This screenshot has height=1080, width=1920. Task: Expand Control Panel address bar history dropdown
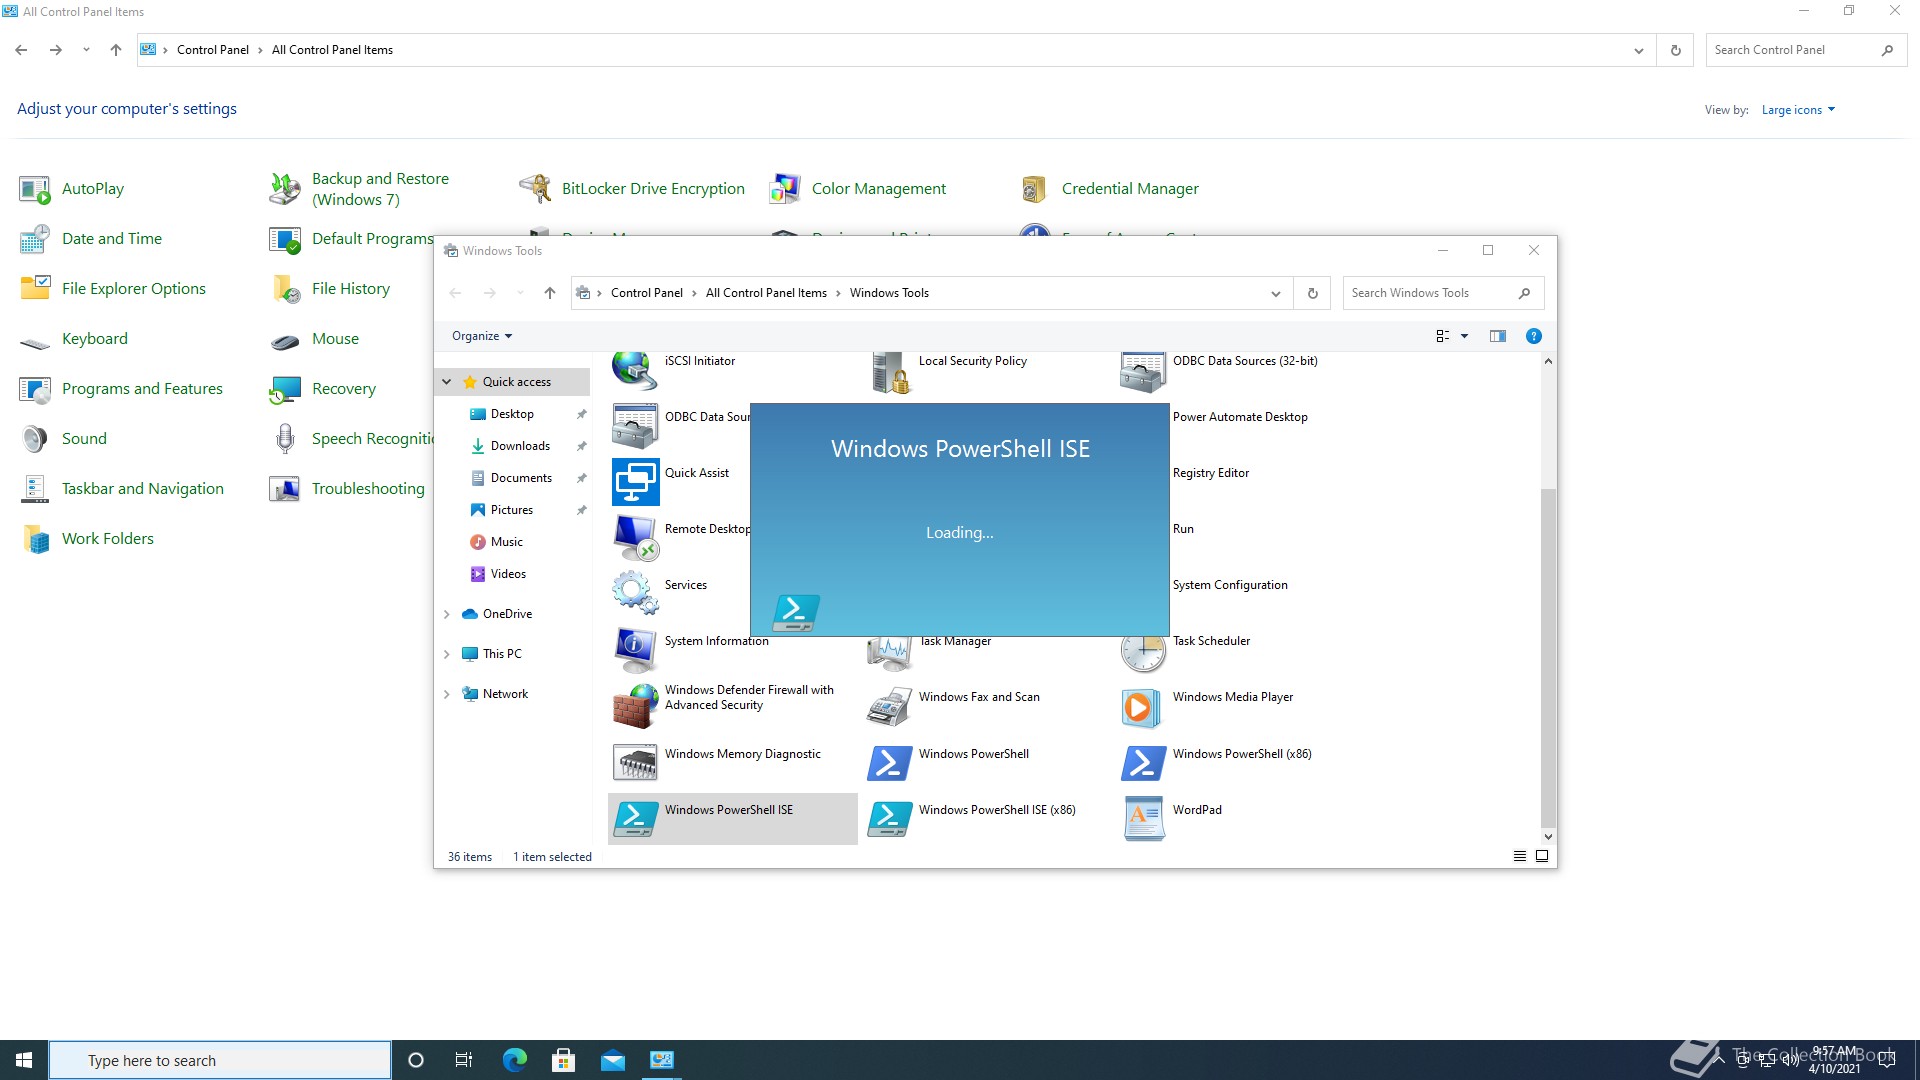pos(1638,50)
